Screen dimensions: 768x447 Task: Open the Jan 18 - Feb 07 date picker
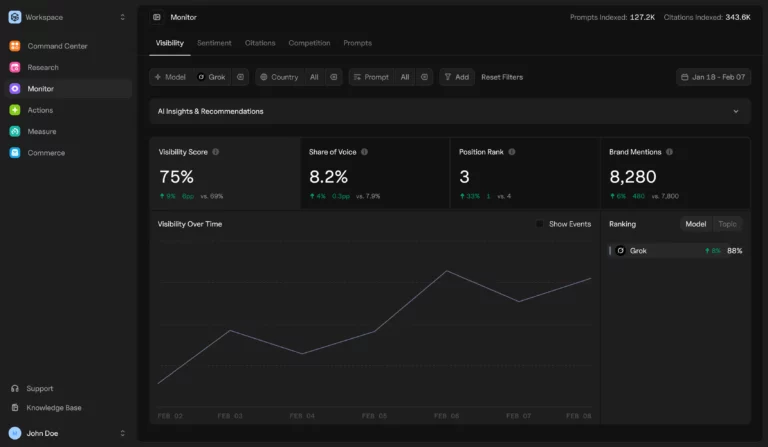713,77
